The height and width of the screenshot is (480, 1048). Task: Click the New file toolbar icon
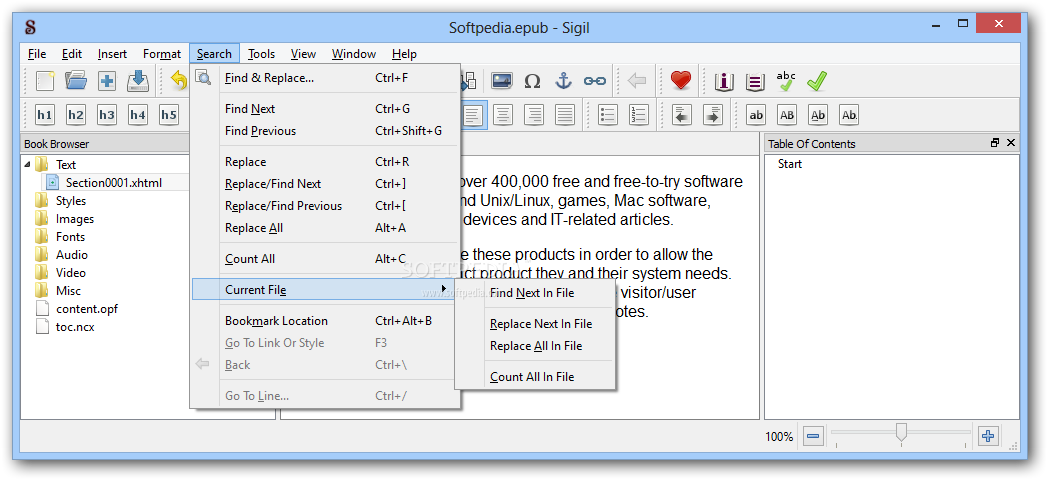(45, 81)
